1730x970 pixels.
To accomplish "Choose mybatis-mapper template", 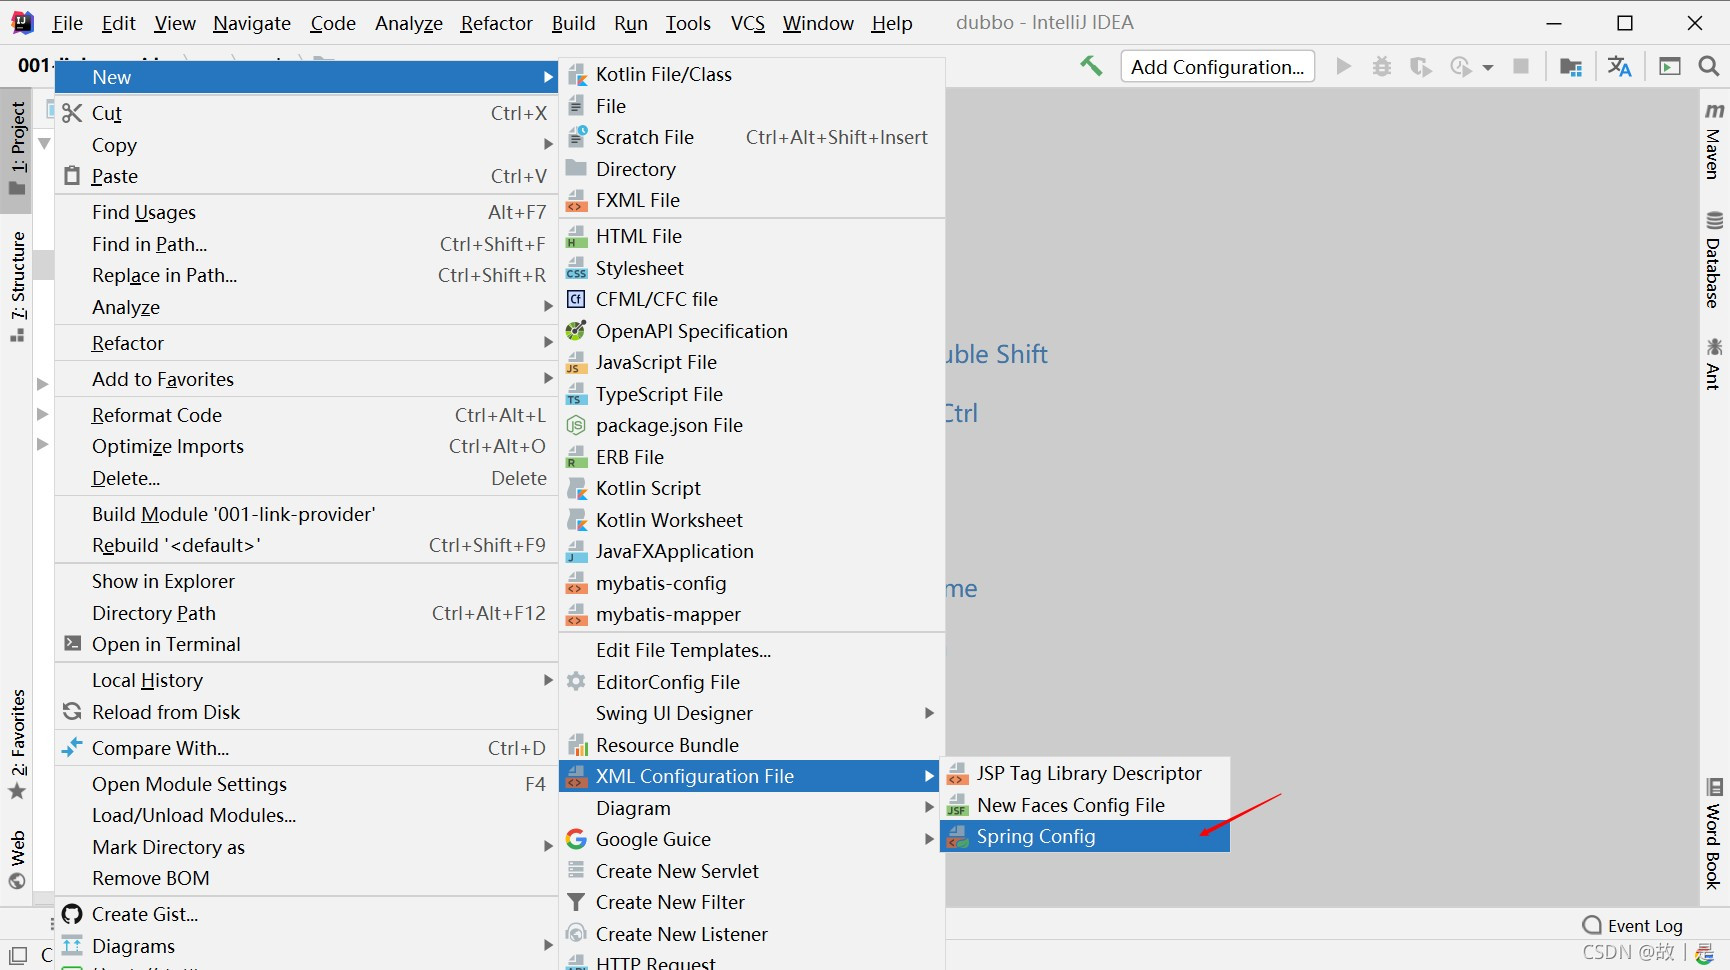I will 752,614.
